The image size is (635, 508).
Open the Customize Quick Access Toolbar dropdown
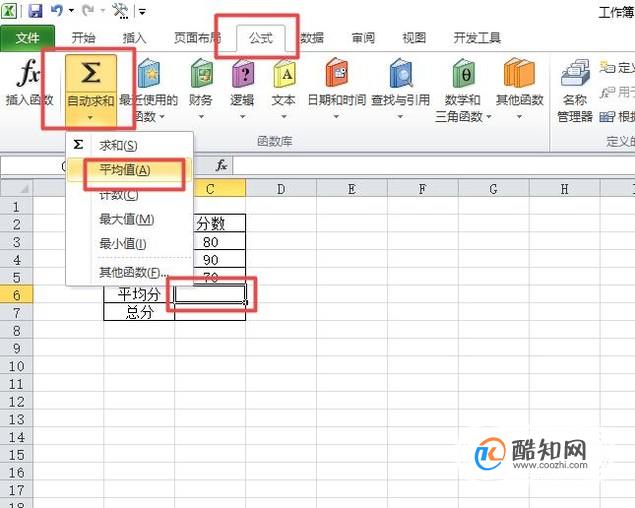(x=142, y=12)
